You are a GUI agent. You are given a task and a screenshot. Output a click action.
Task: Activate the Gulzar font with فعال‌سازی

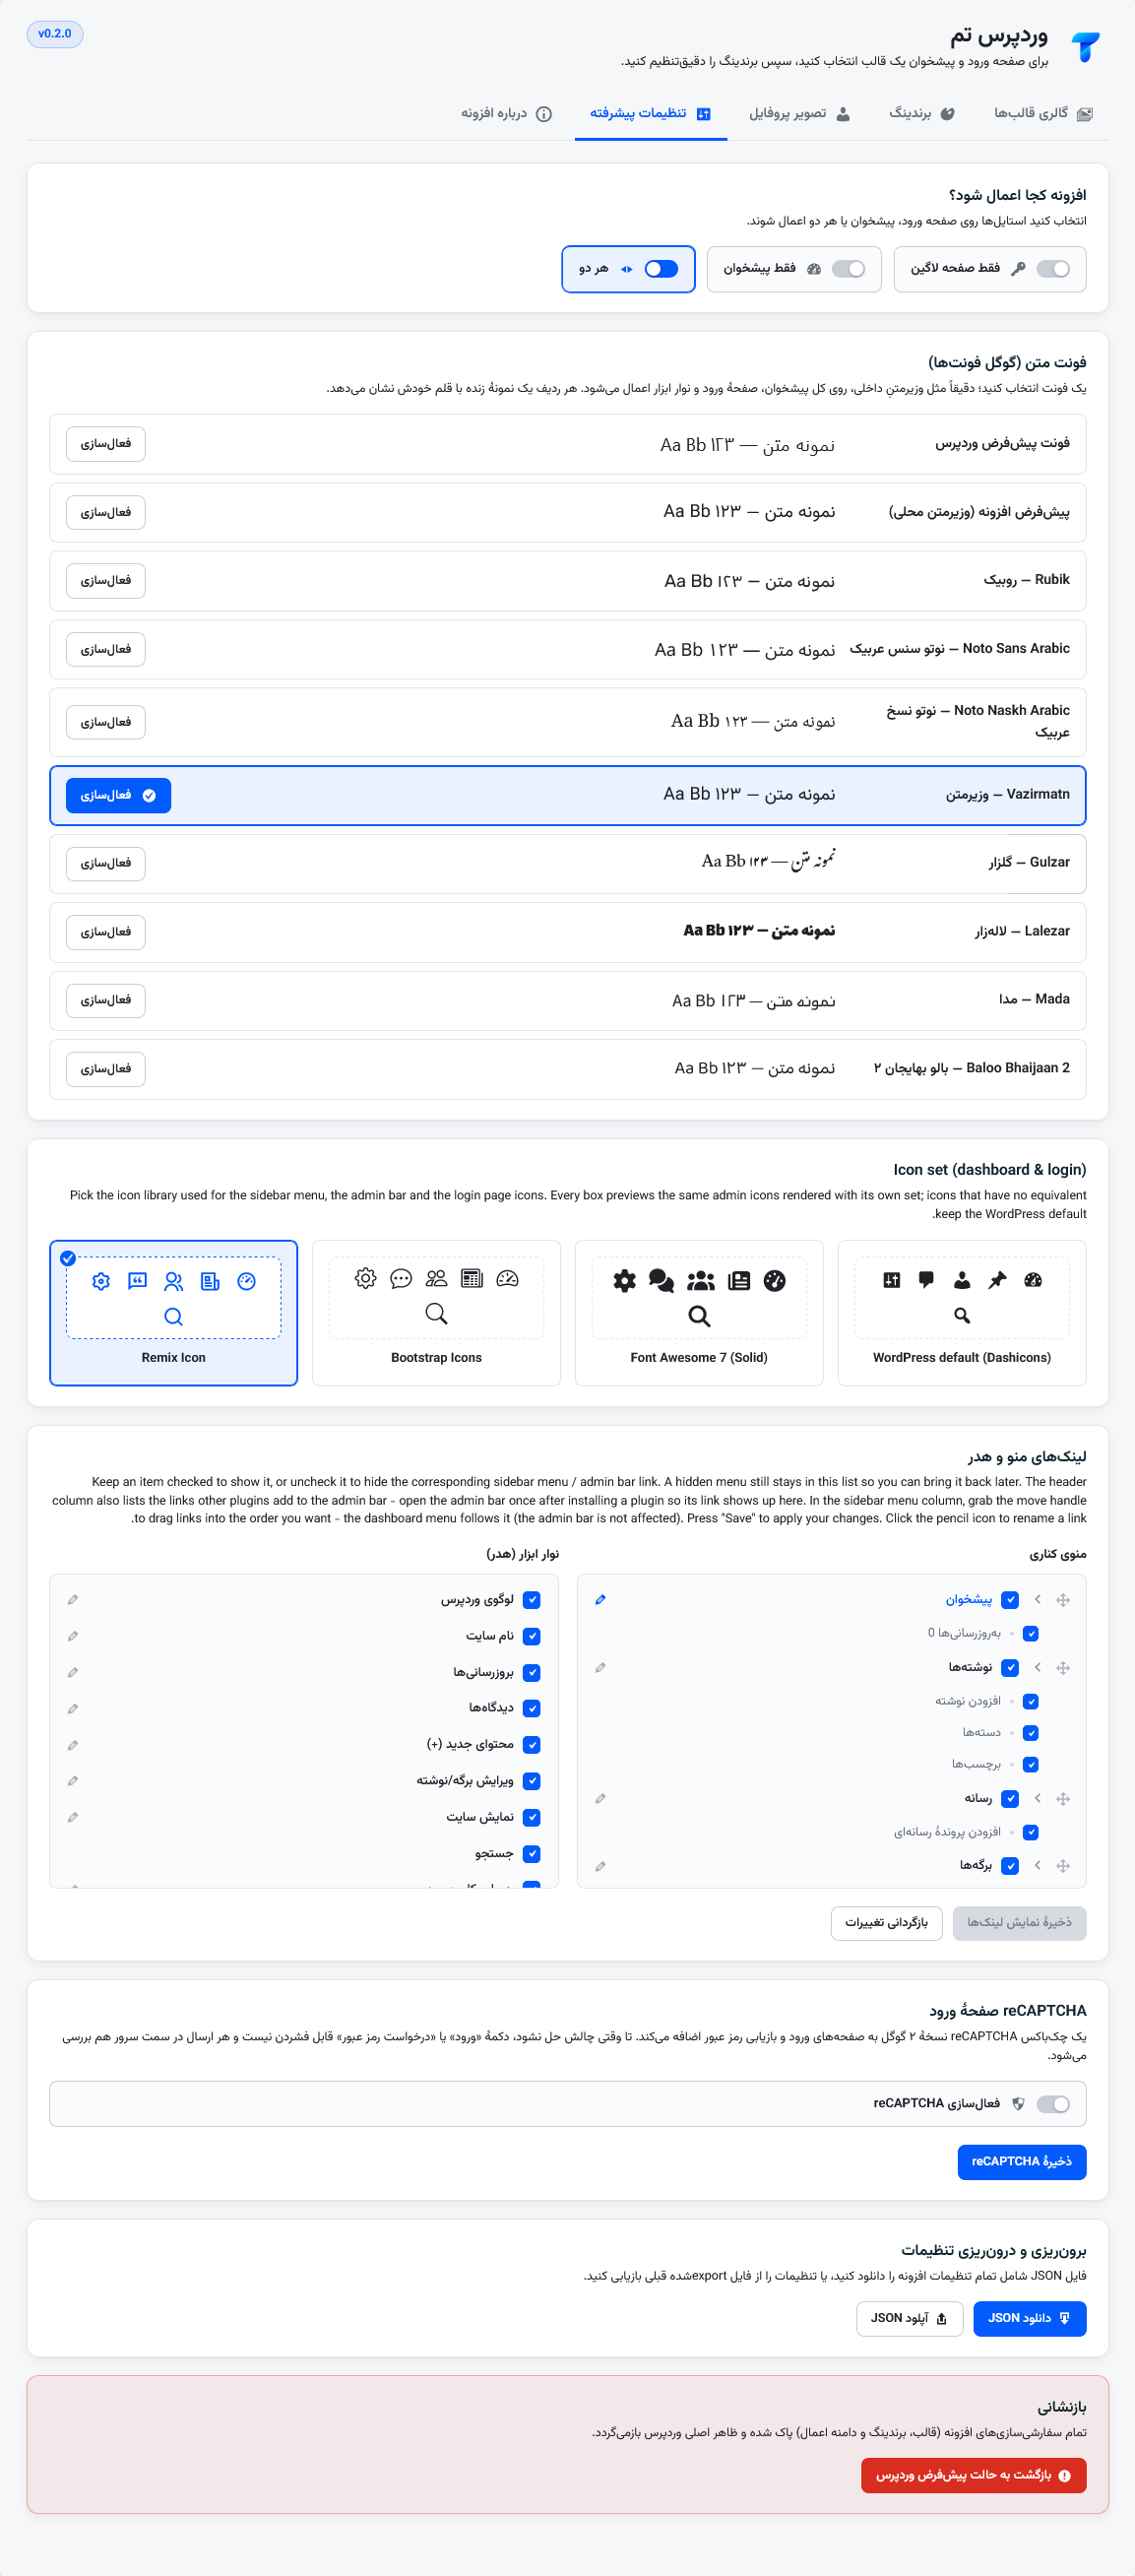pyautogui.click(x=106, y=863)
